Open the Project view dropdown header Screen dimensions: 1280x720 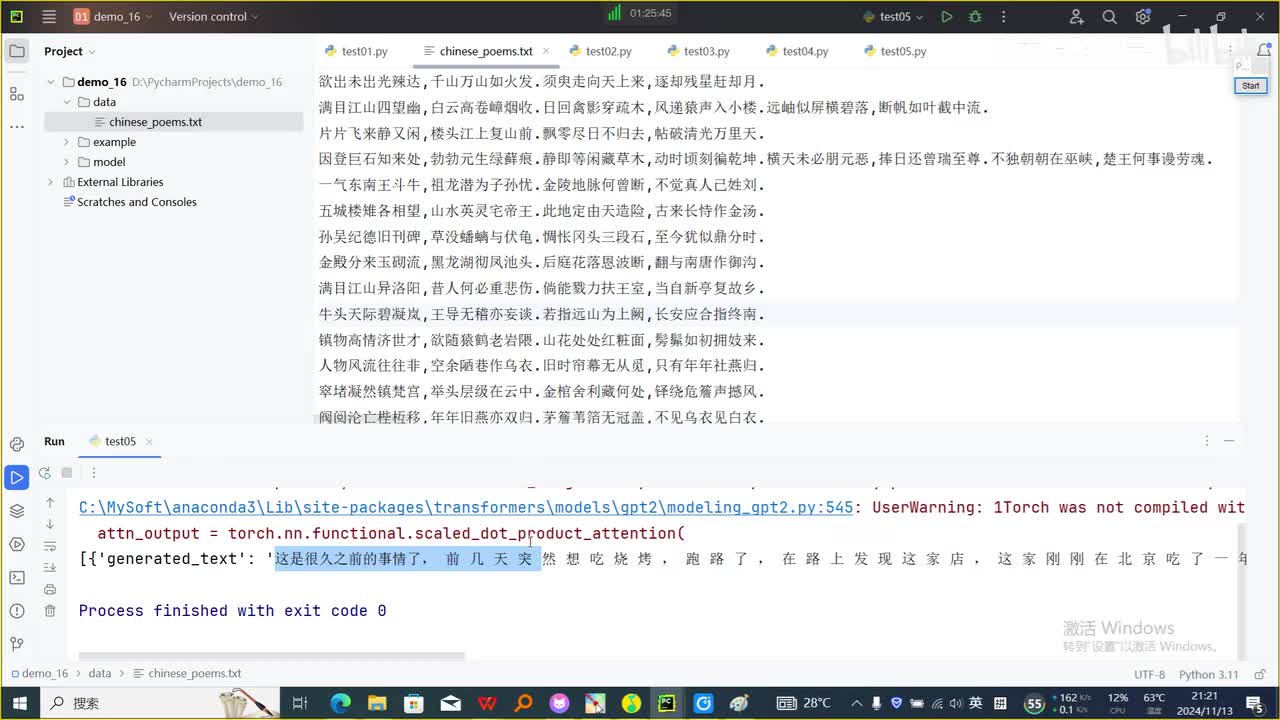coord(70,51)
